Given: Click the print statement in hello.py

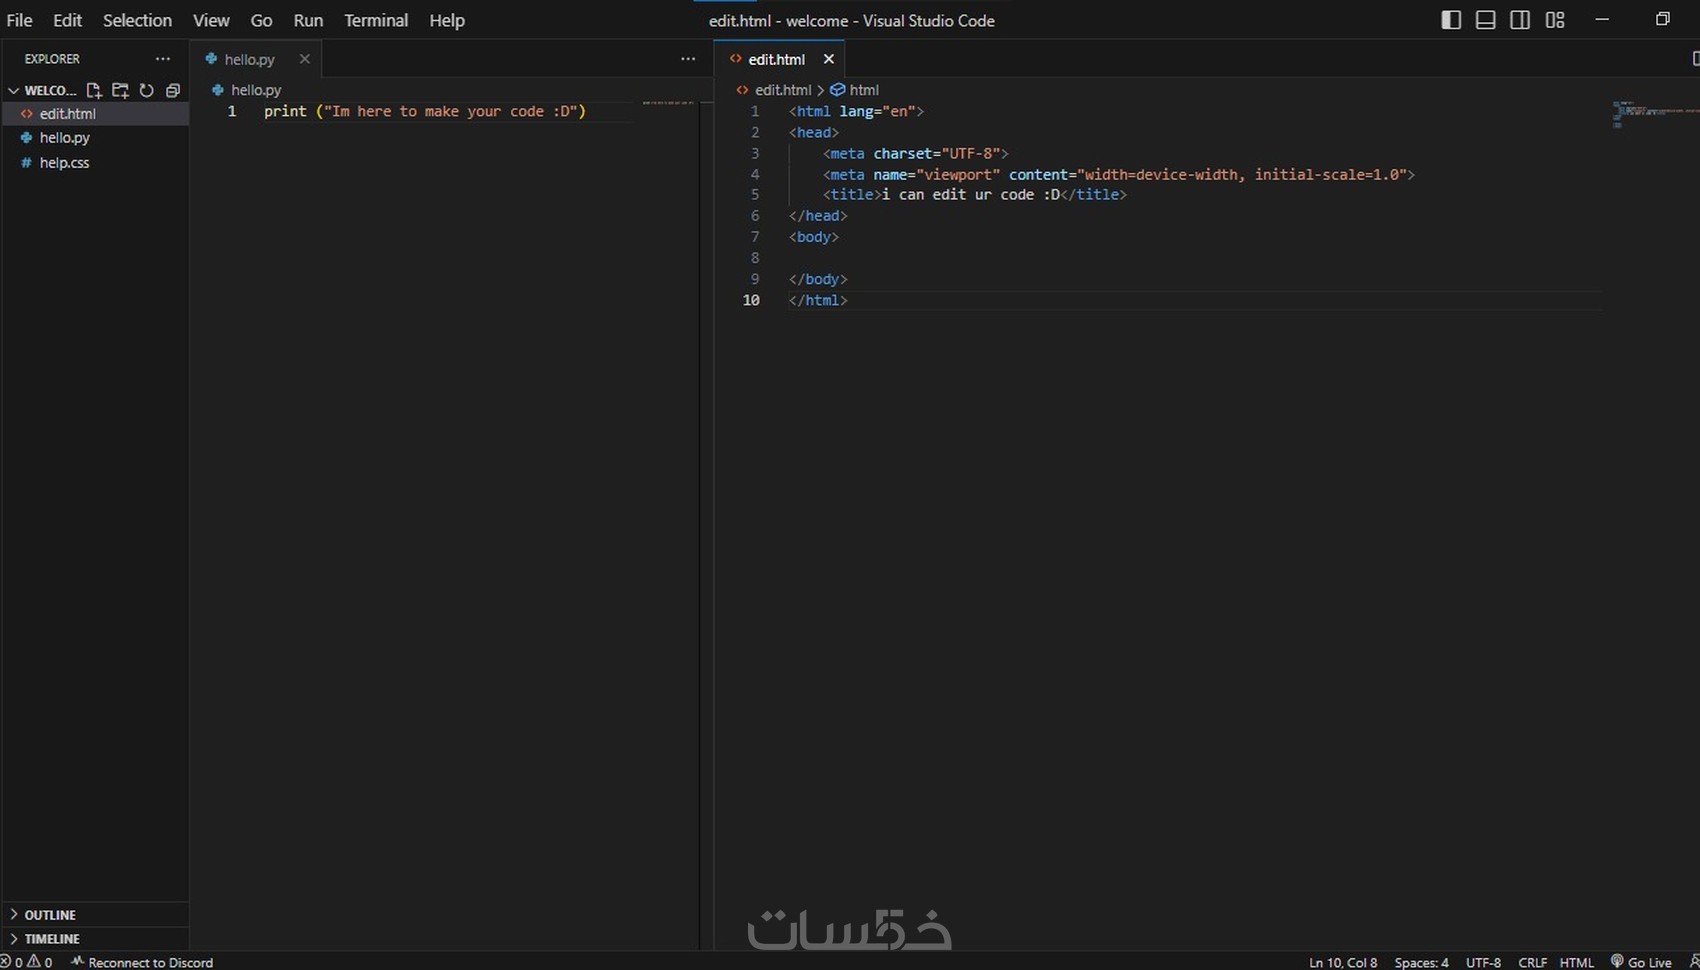Looking at the screenshot, I should click(425, 111).
